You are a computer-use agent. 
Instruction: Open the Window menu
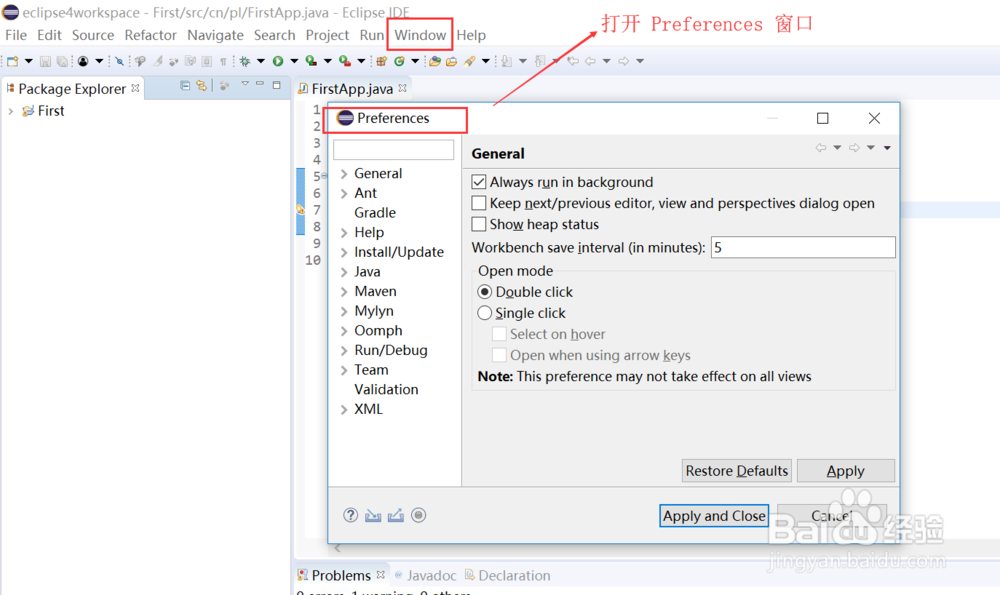pyautogui.click(x=420, y=35)
